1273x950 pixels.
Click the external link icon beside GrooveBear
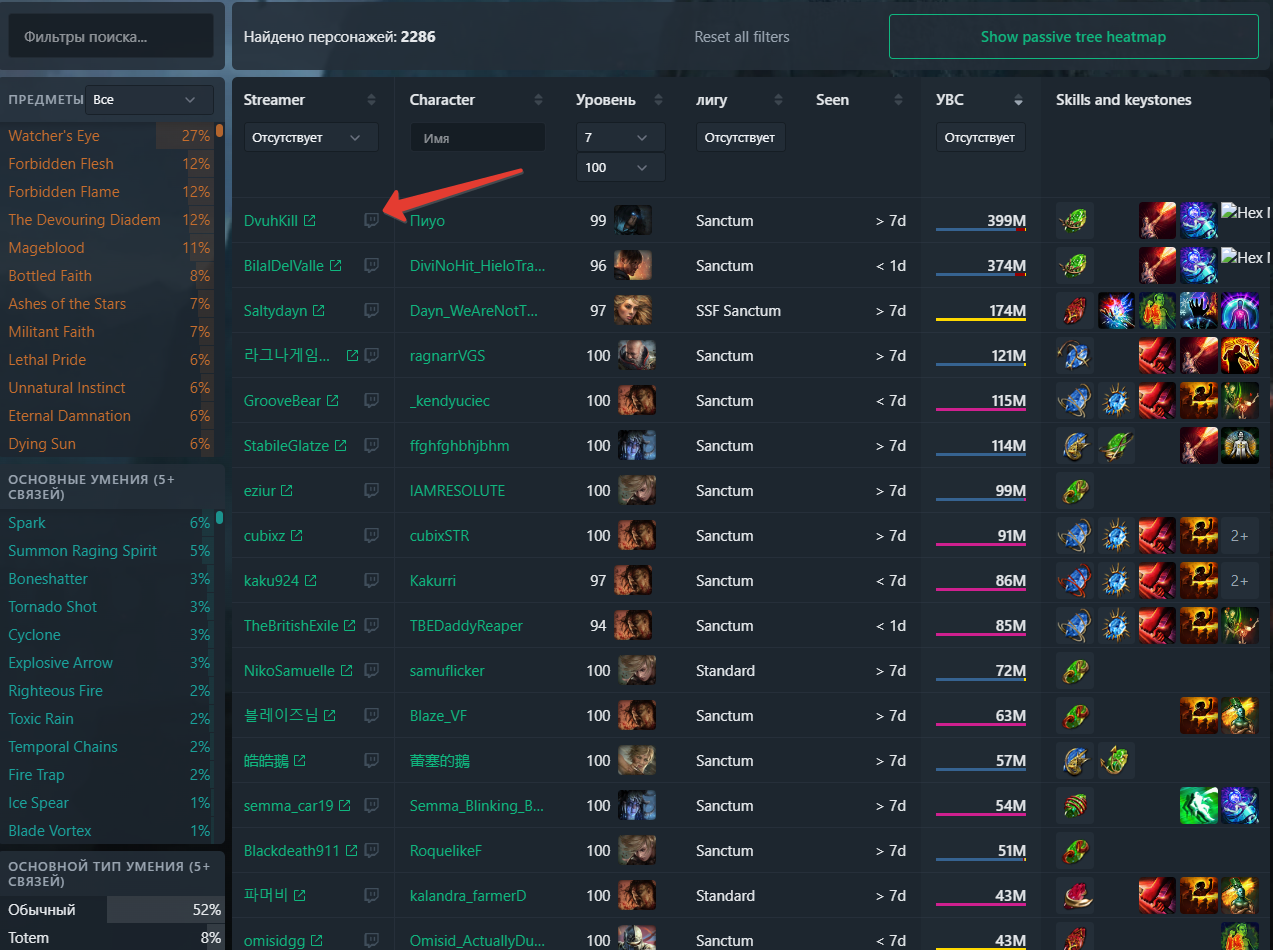tap(332, 400)
